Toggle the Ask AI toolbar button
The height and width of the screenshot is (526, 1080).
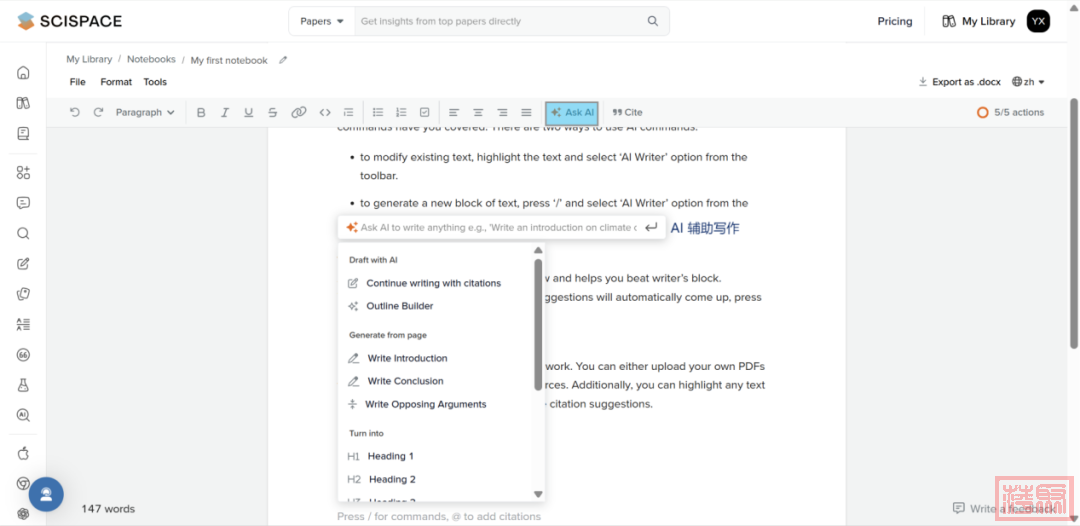[x=572, y=113]
